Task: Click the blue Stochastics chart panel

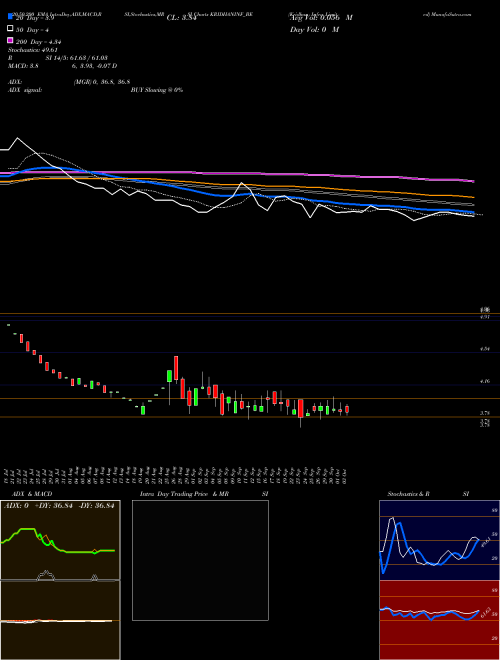Action: point(439,540)
